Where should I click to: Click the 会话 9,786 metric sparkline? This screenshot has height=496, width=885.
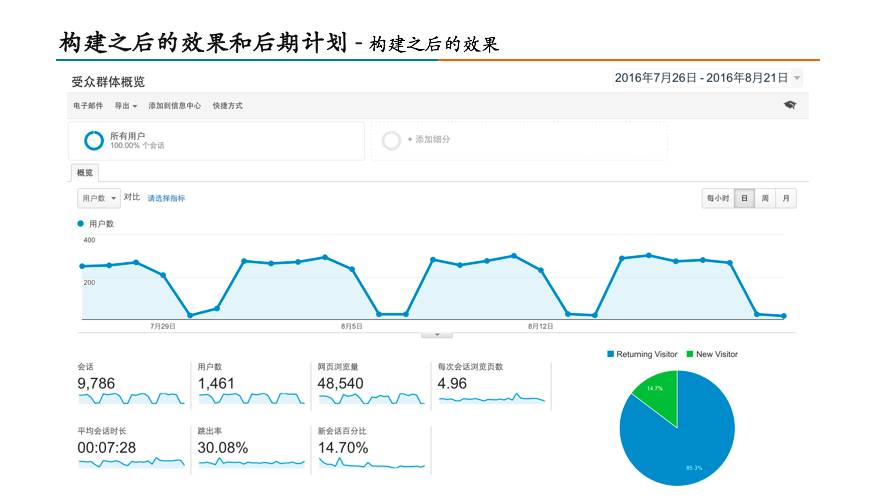[x=131, y=398]
